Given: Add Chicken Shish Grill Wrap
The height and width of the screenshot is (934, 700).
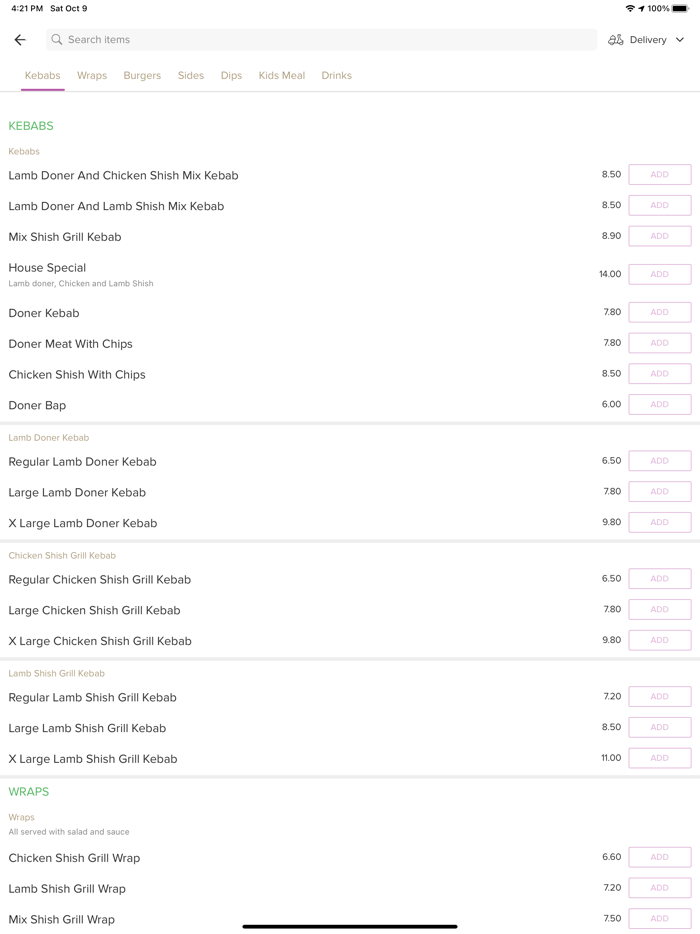Looking at the screenshot, I should coord(659,857).
